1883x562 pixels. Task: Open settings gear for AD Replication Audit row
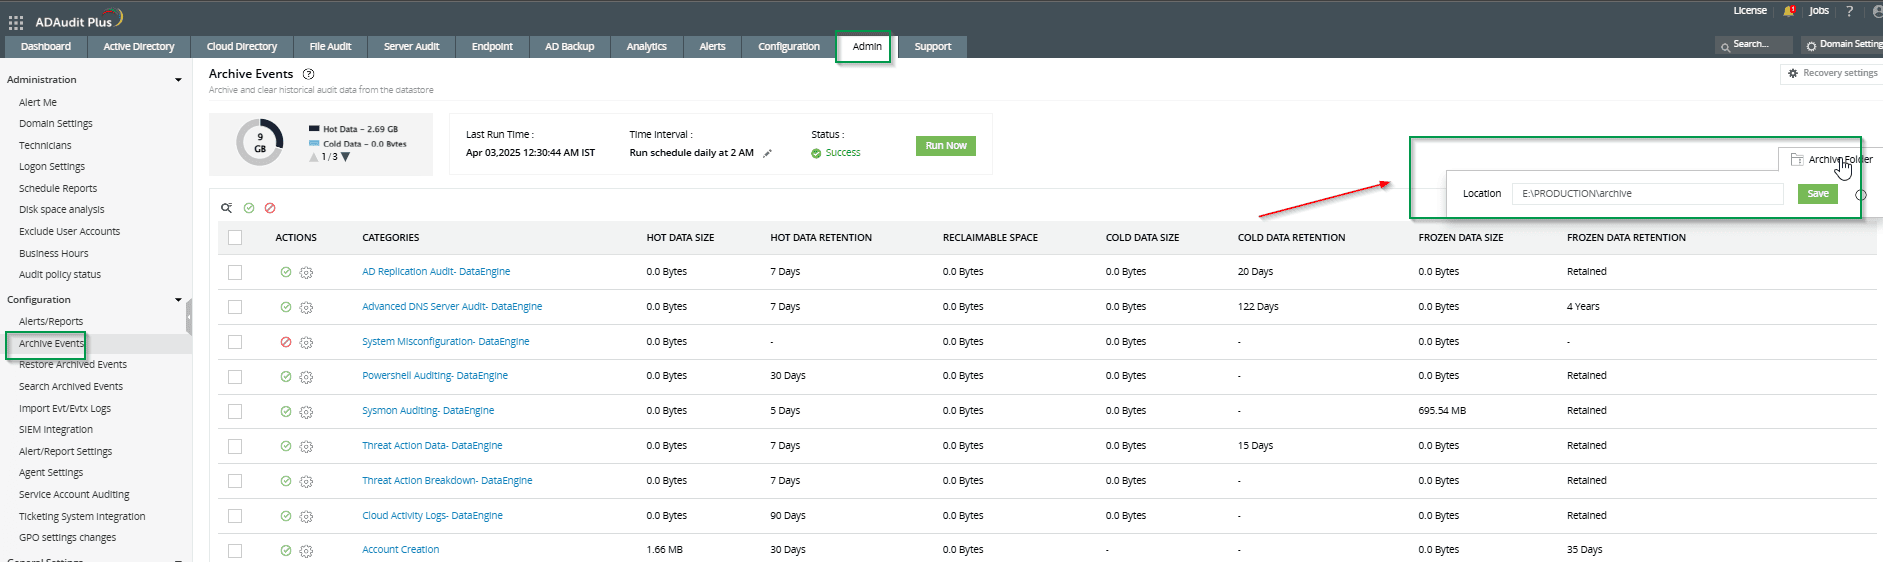click(x=307, y=272)
